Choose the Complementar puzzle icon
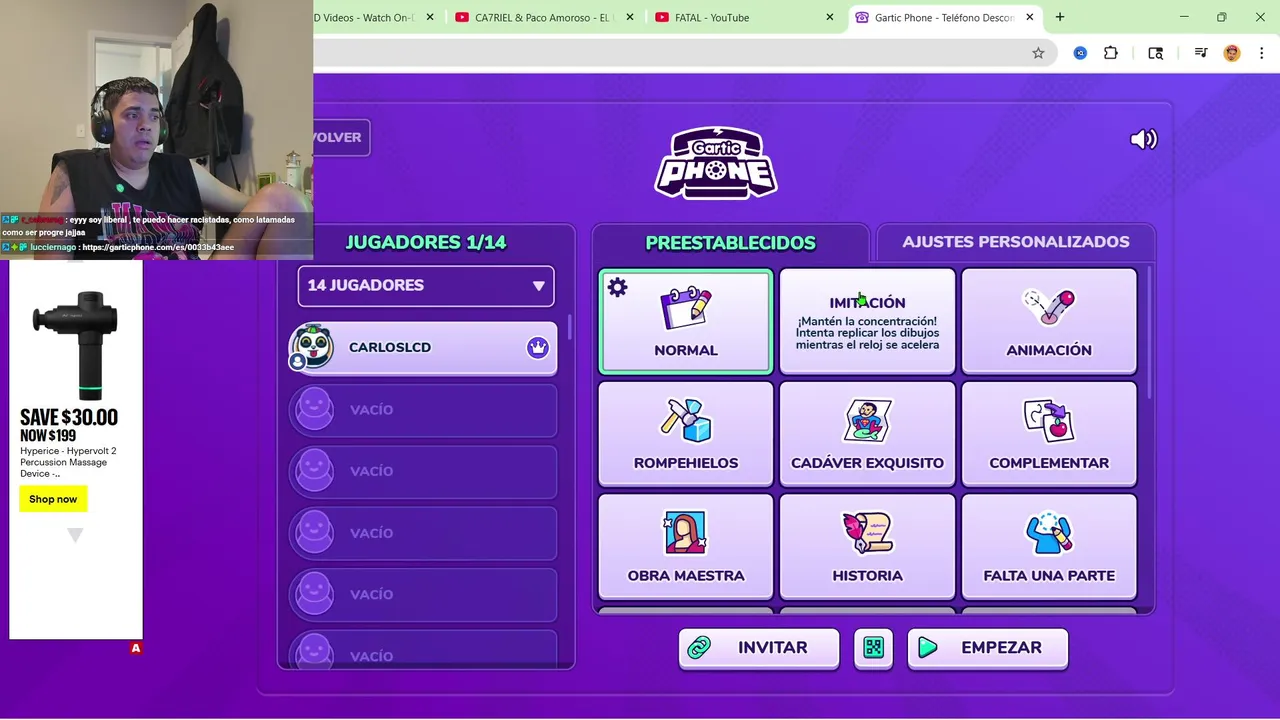The width and height of the screenshot is (1280, 720). point(1048,420)
